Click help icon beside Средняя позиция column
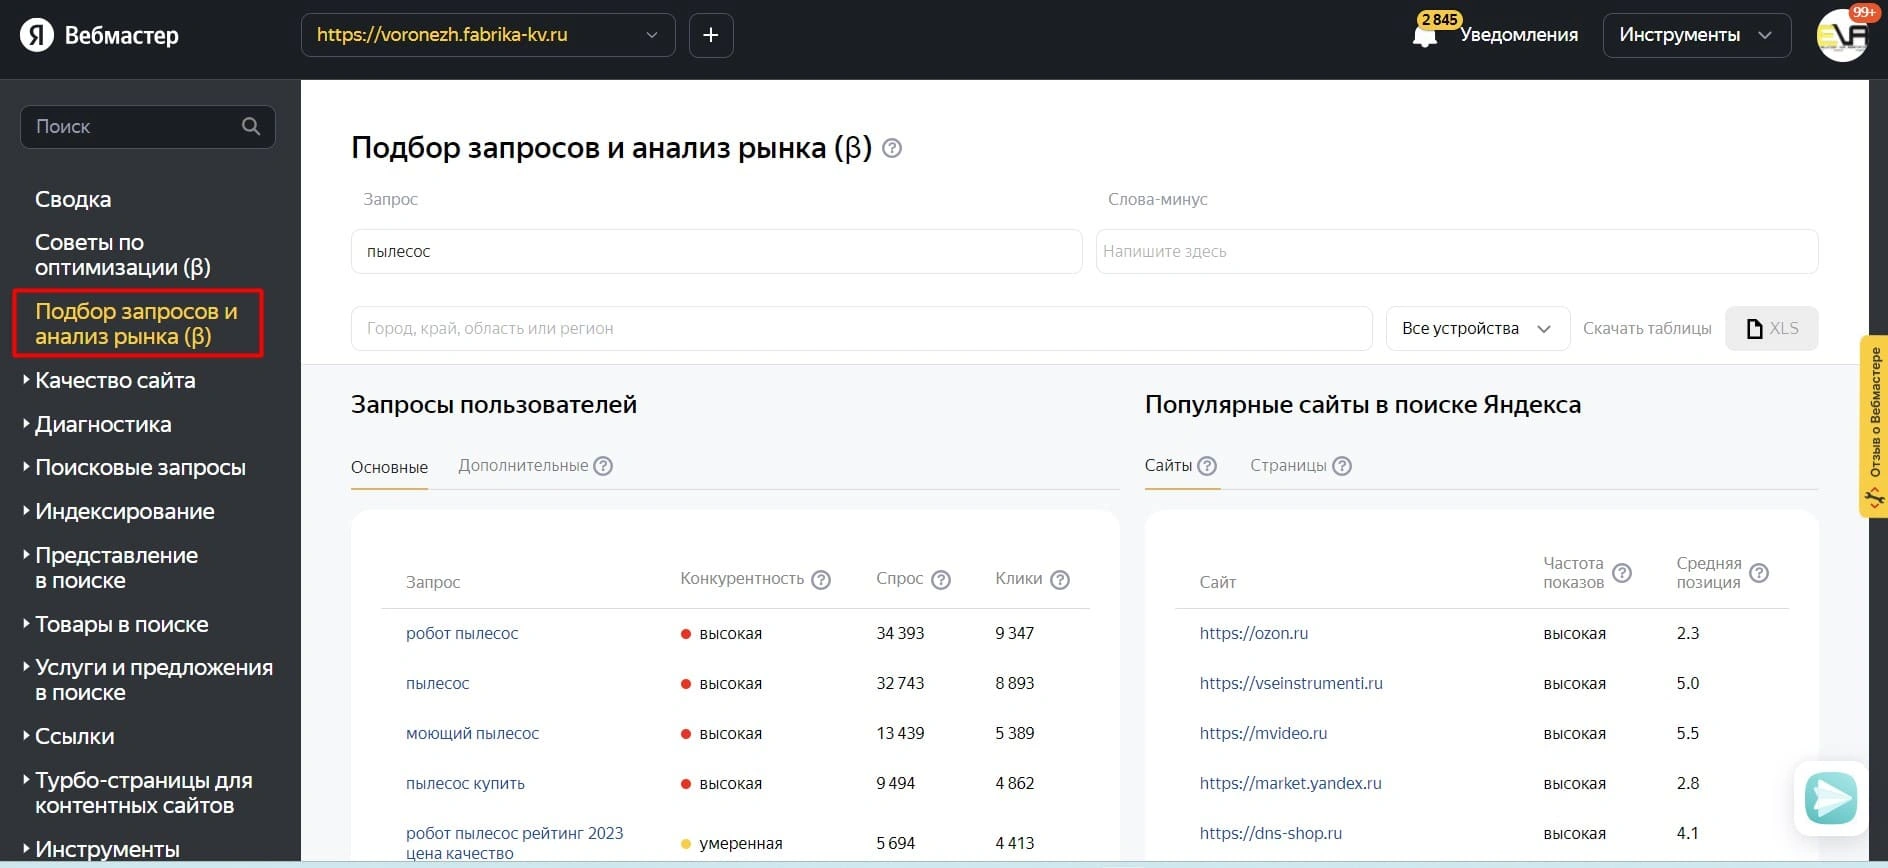The width and height of the screenshot is (1888, 868). pos(1759,573)
